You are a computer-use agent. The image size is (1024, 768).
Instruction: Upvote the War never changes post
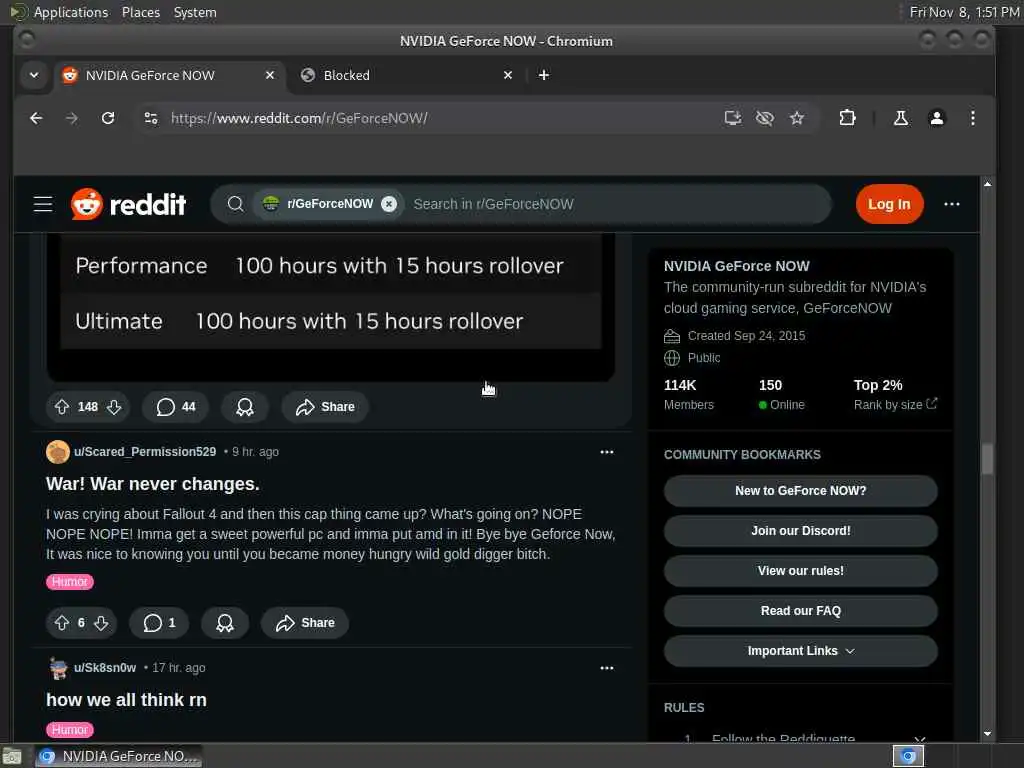click(x=62, y=623)
